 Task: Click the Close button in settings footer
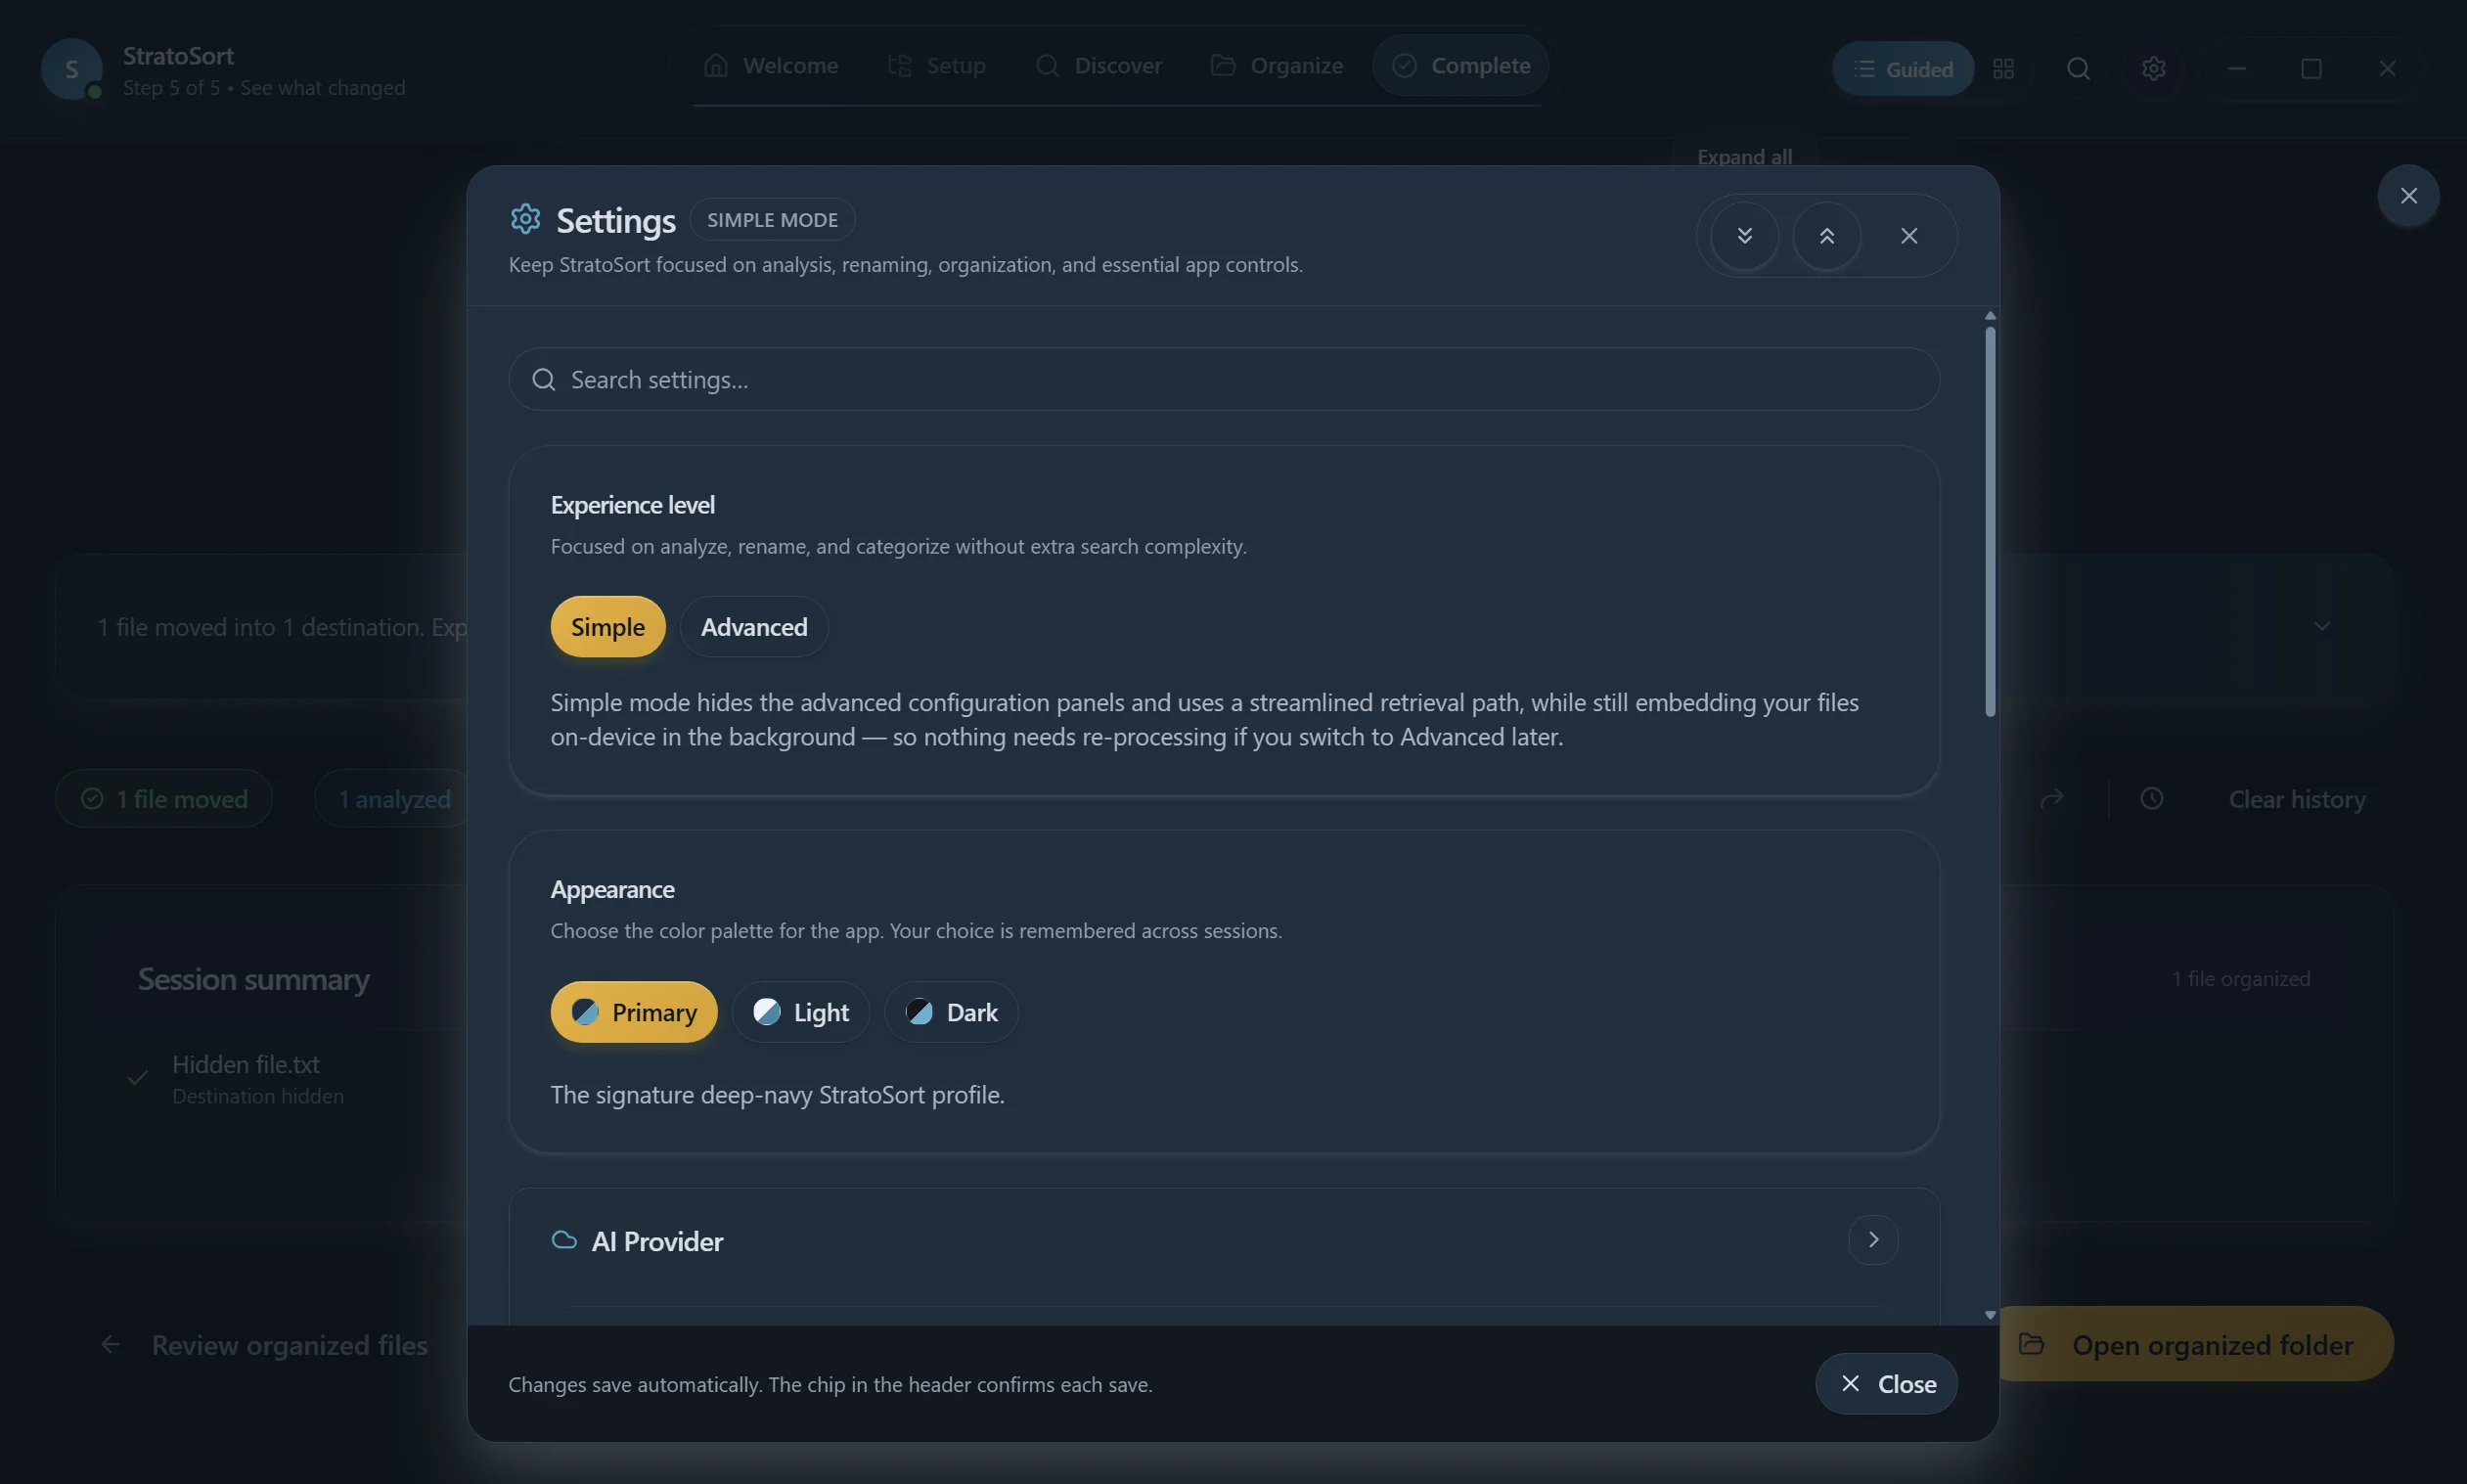(x=1886, y=1384)
